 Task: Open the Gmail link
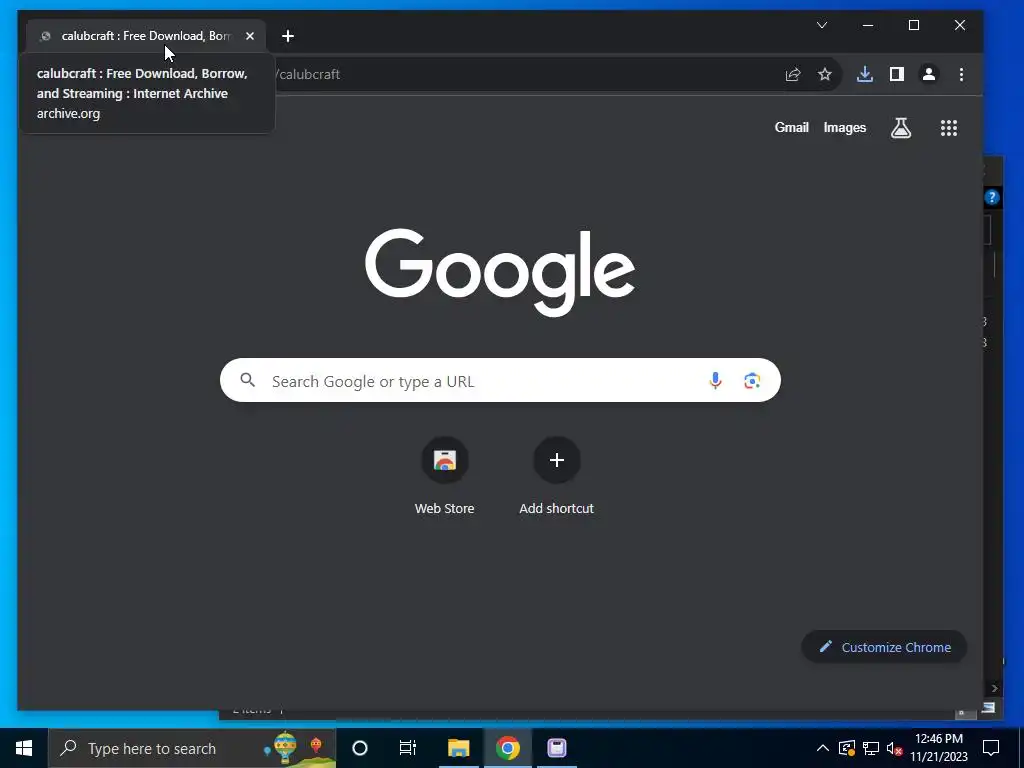click(x=792, y=127)
